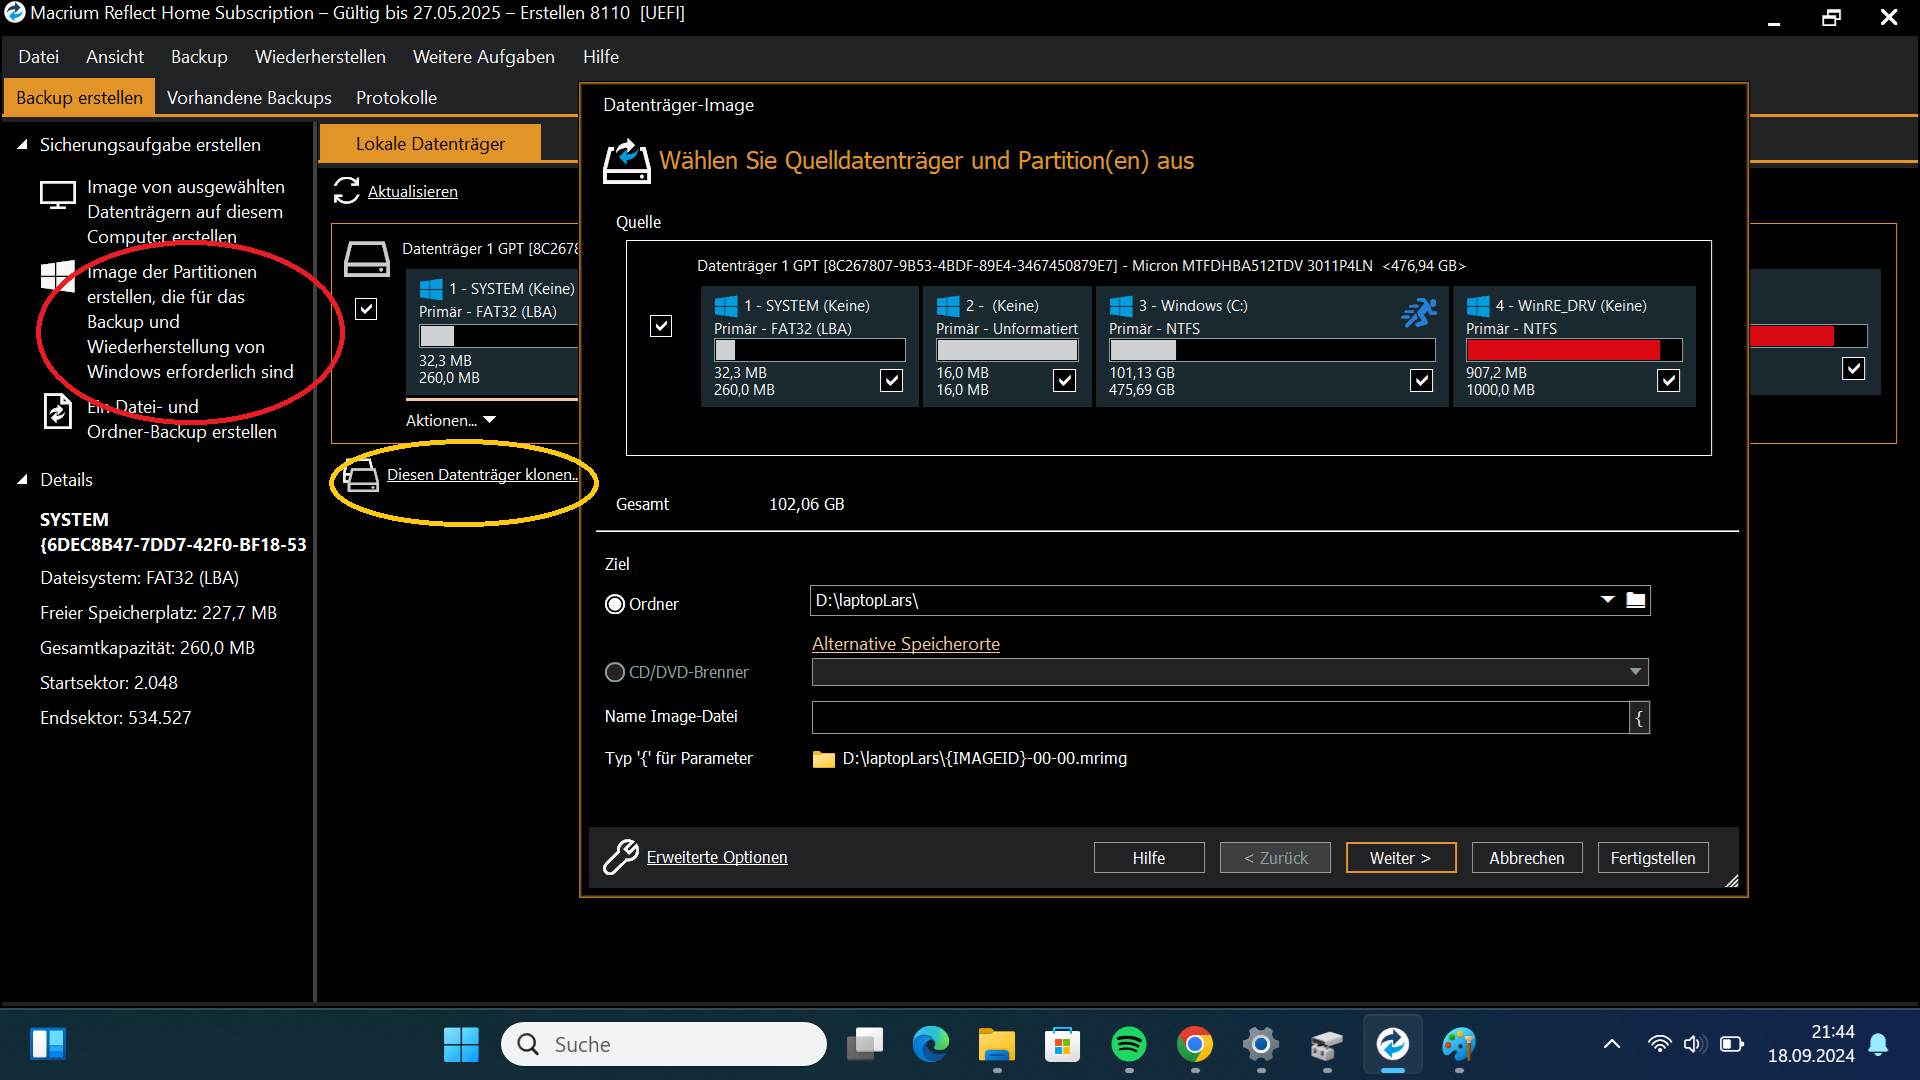Click the curly brace parameter button
This screenshot has width=1920, height=1080.
[x=1639, y=717]
